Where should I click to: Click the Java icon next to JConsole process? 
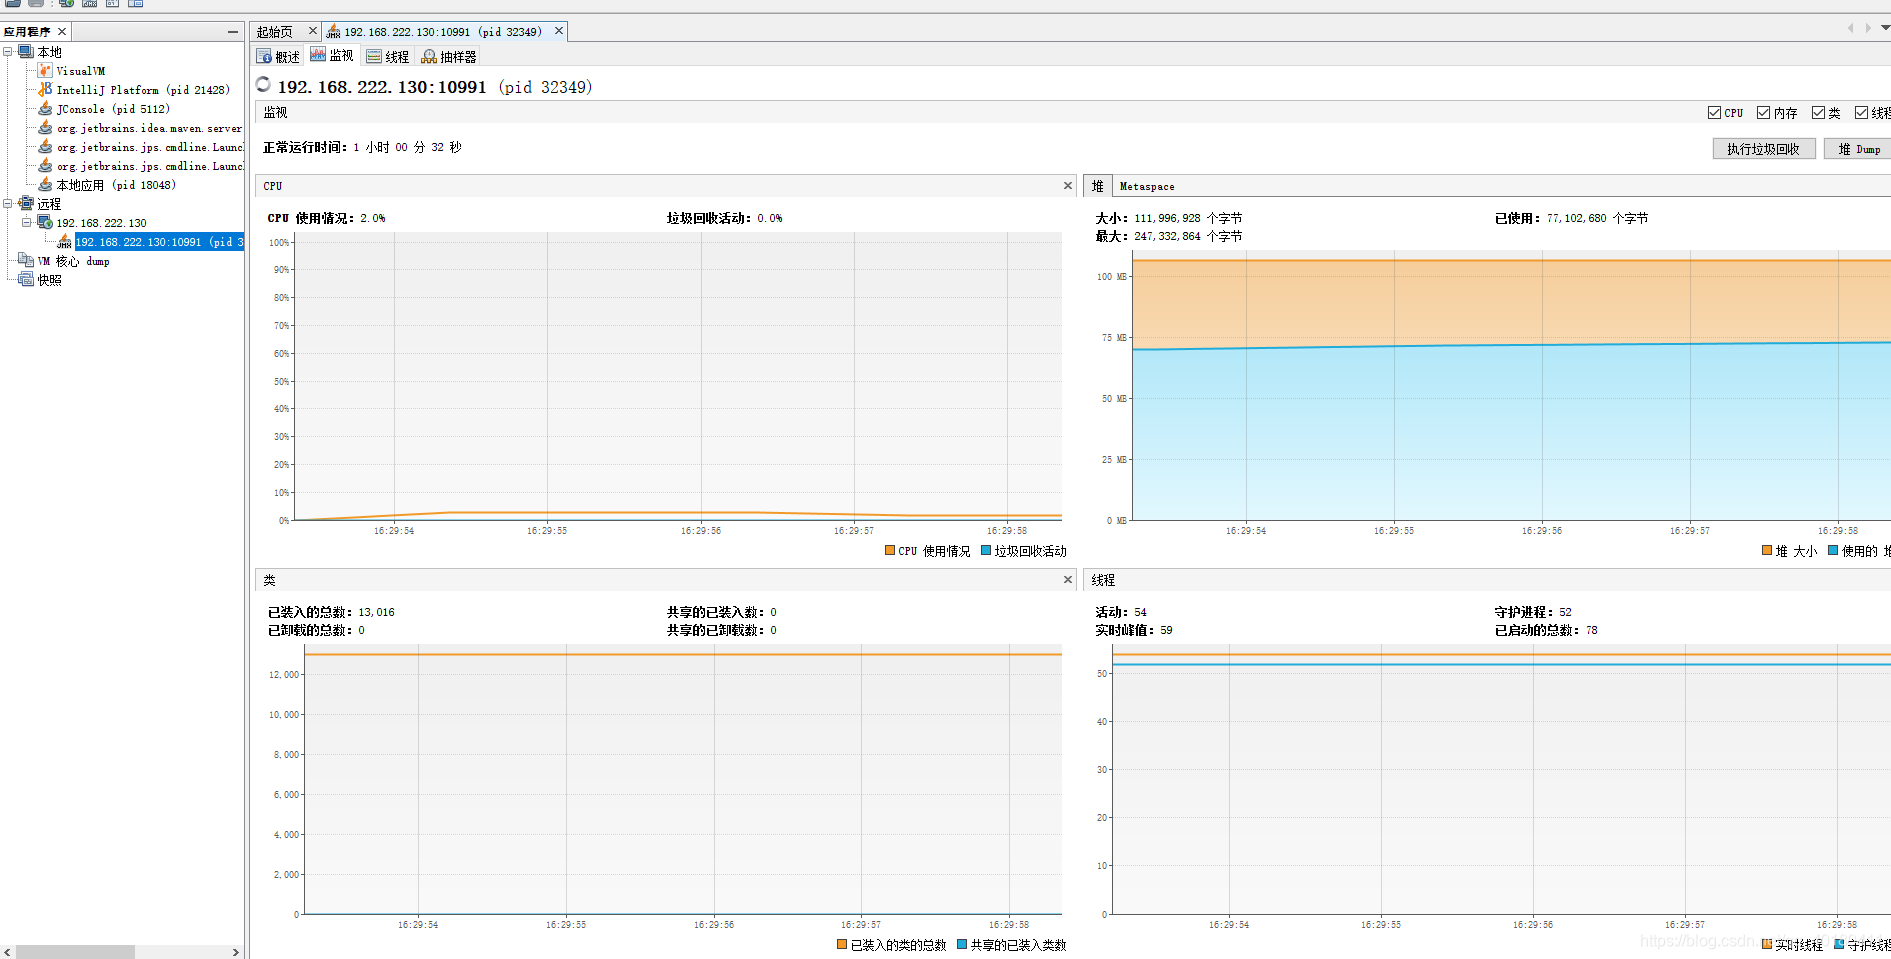pyautogui.click(x=44, y=108)
